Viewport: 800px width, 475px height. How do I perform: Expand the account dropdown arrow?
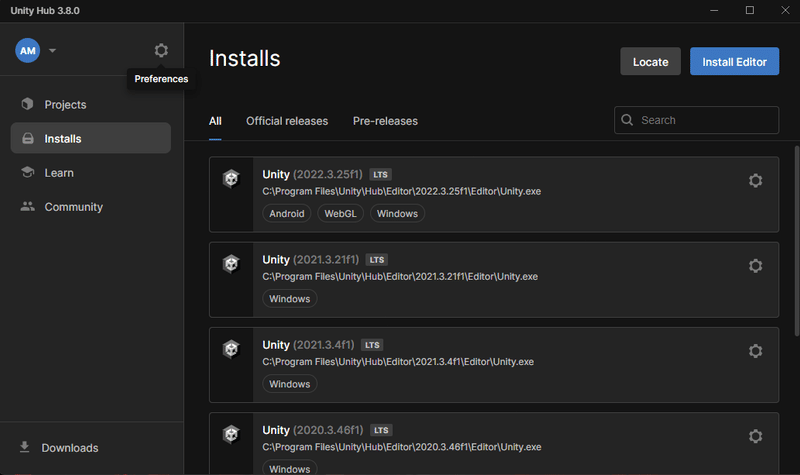pos(52,51)
